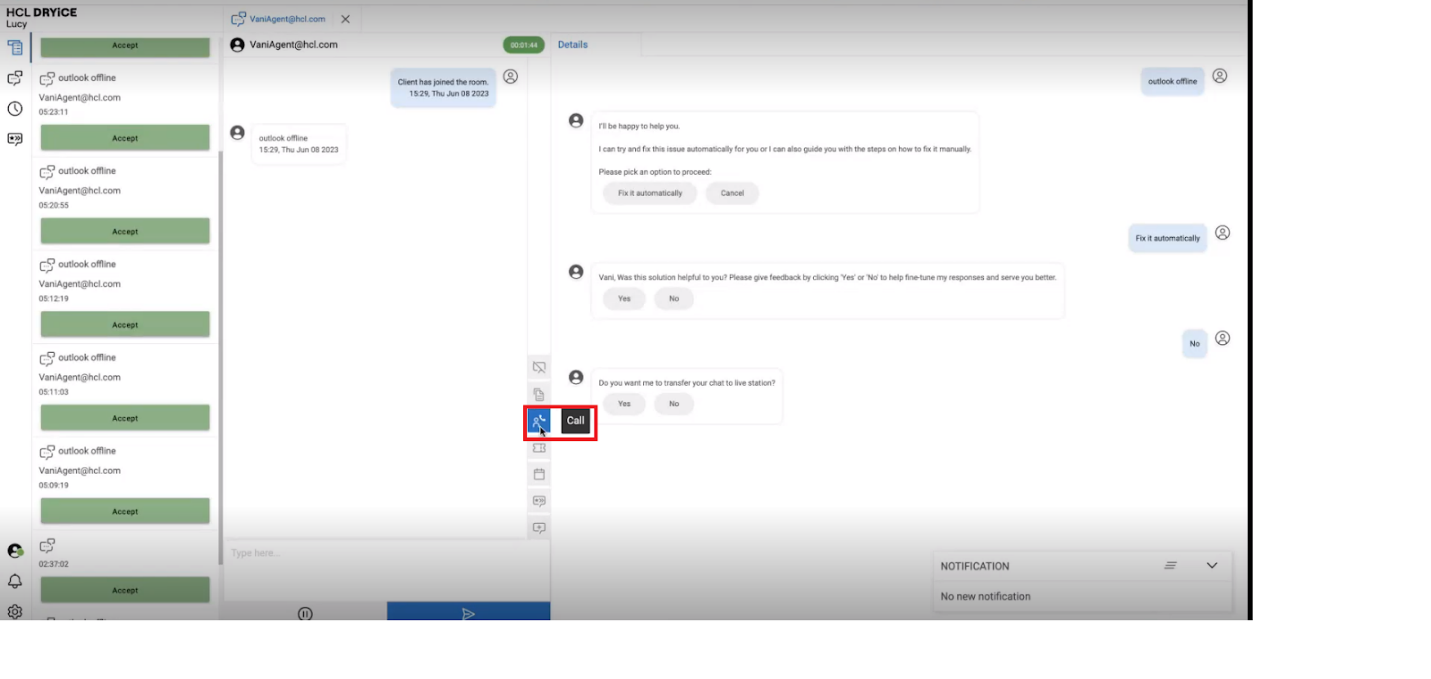Send the message with the blue send button
1431x679 pixels.
pyautogui.click(x=468, y=613)
